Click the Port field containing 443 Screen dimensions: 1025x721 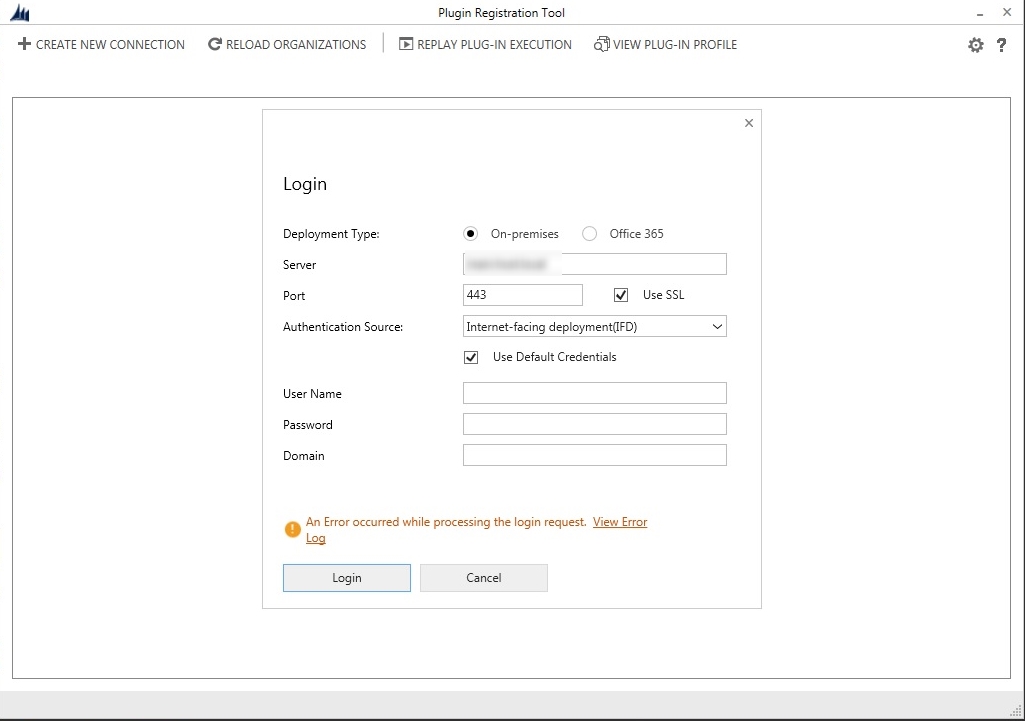tap(523, 295)
